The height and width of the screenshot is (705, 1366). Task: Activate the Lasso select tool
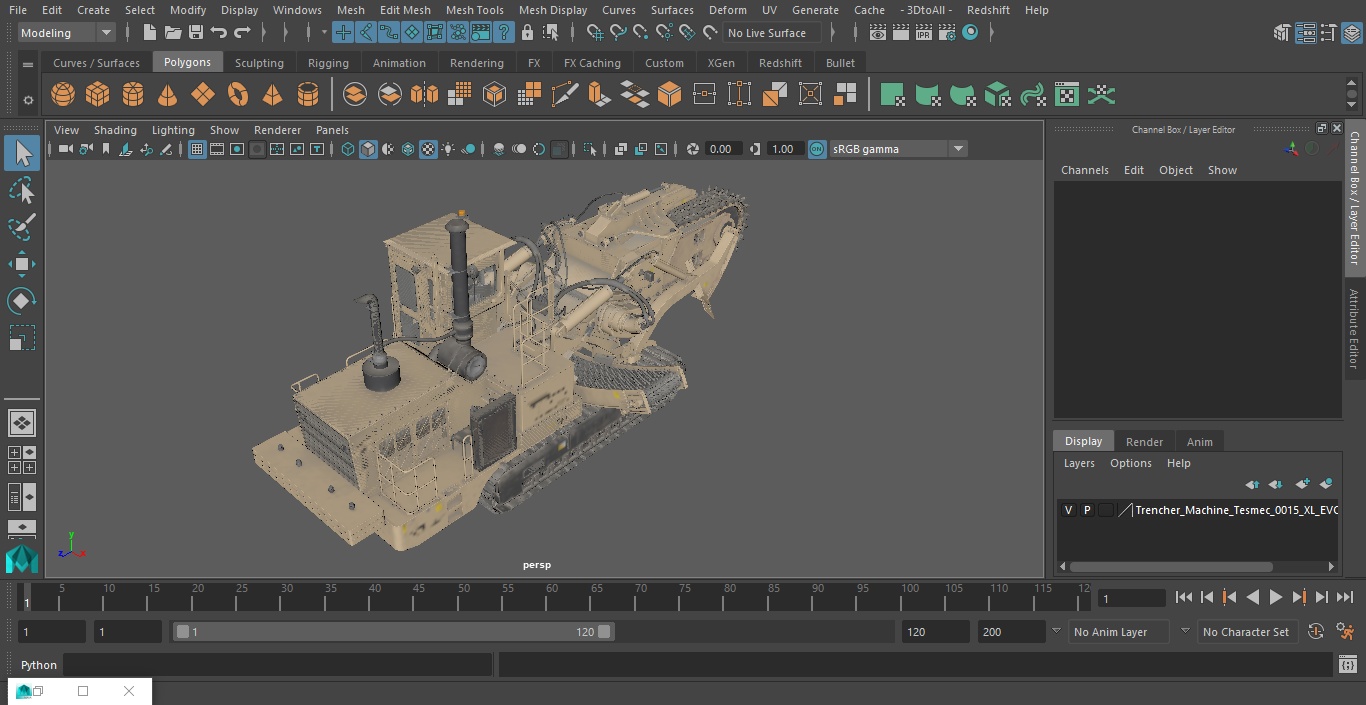pos(22,190)
